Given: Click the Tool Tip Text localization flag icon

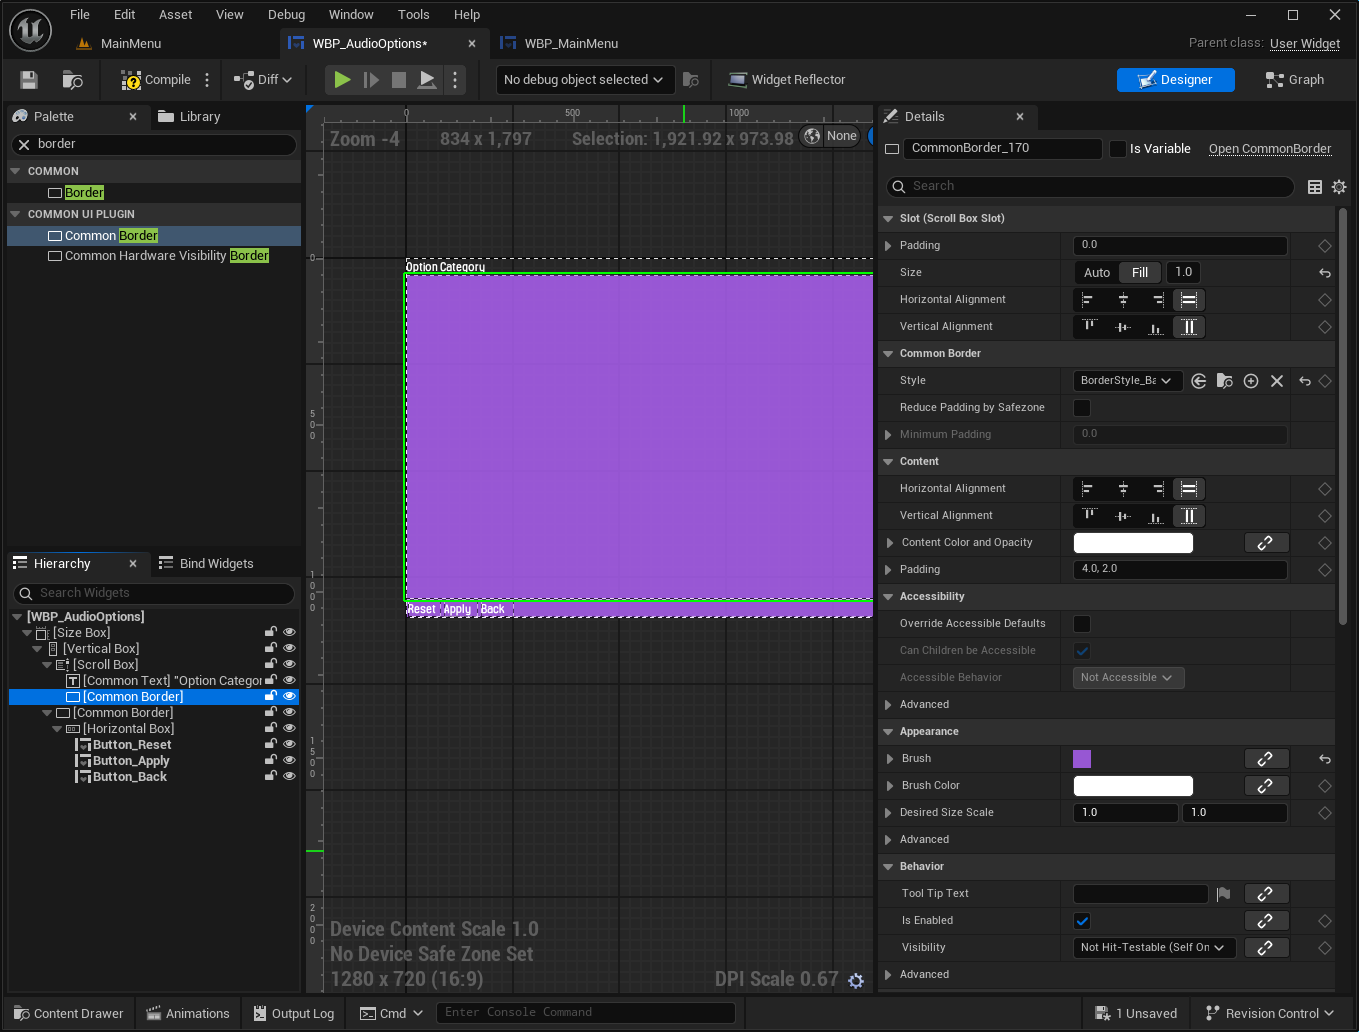Looking at the screenshot, I should pyautogui.click(x=1223, y=894).
